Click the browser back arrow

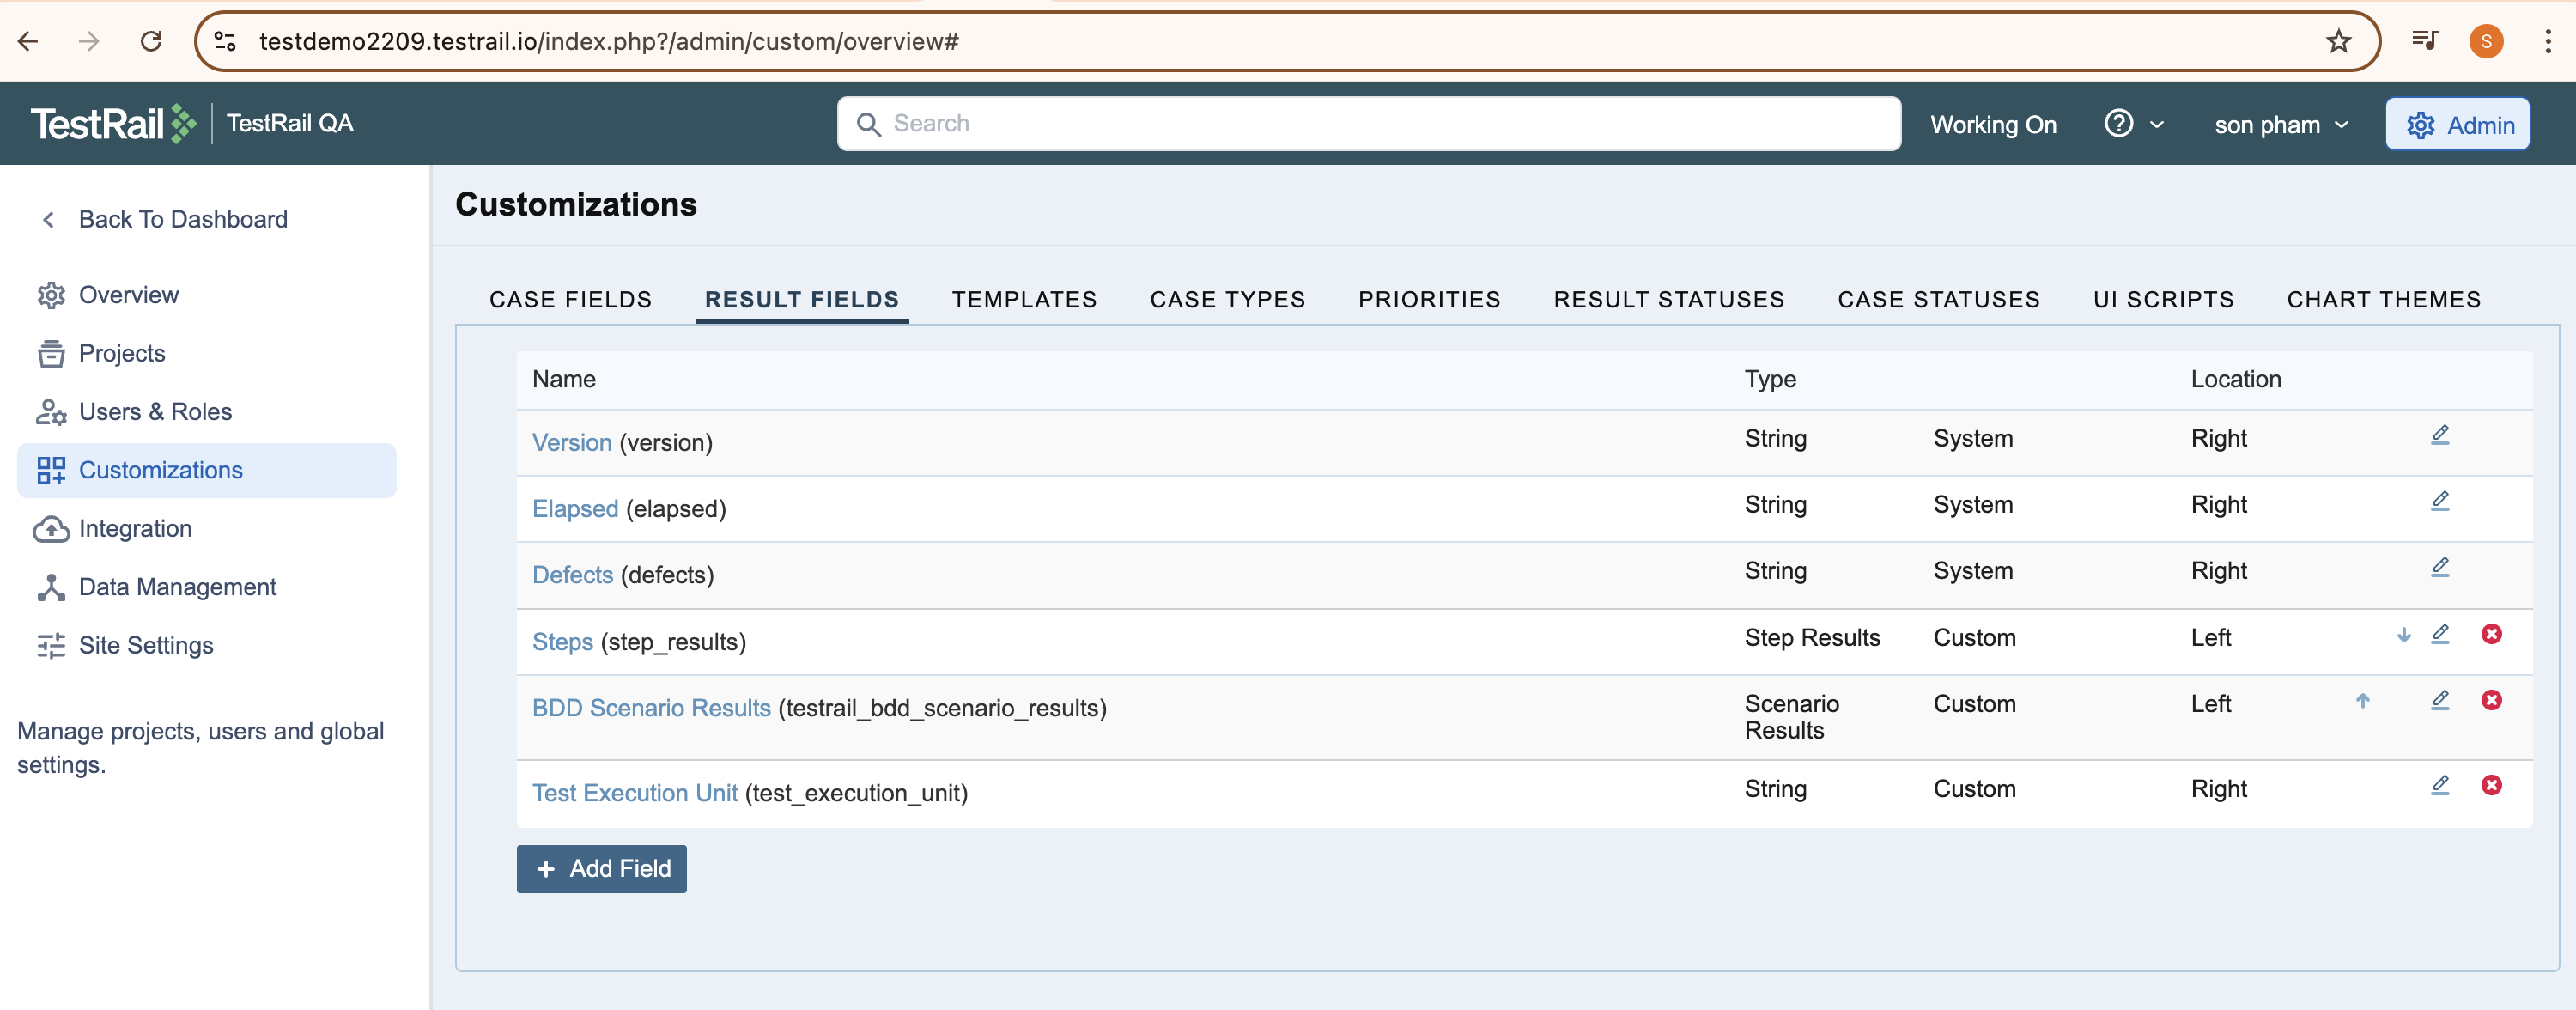click(x=28, y=41)
